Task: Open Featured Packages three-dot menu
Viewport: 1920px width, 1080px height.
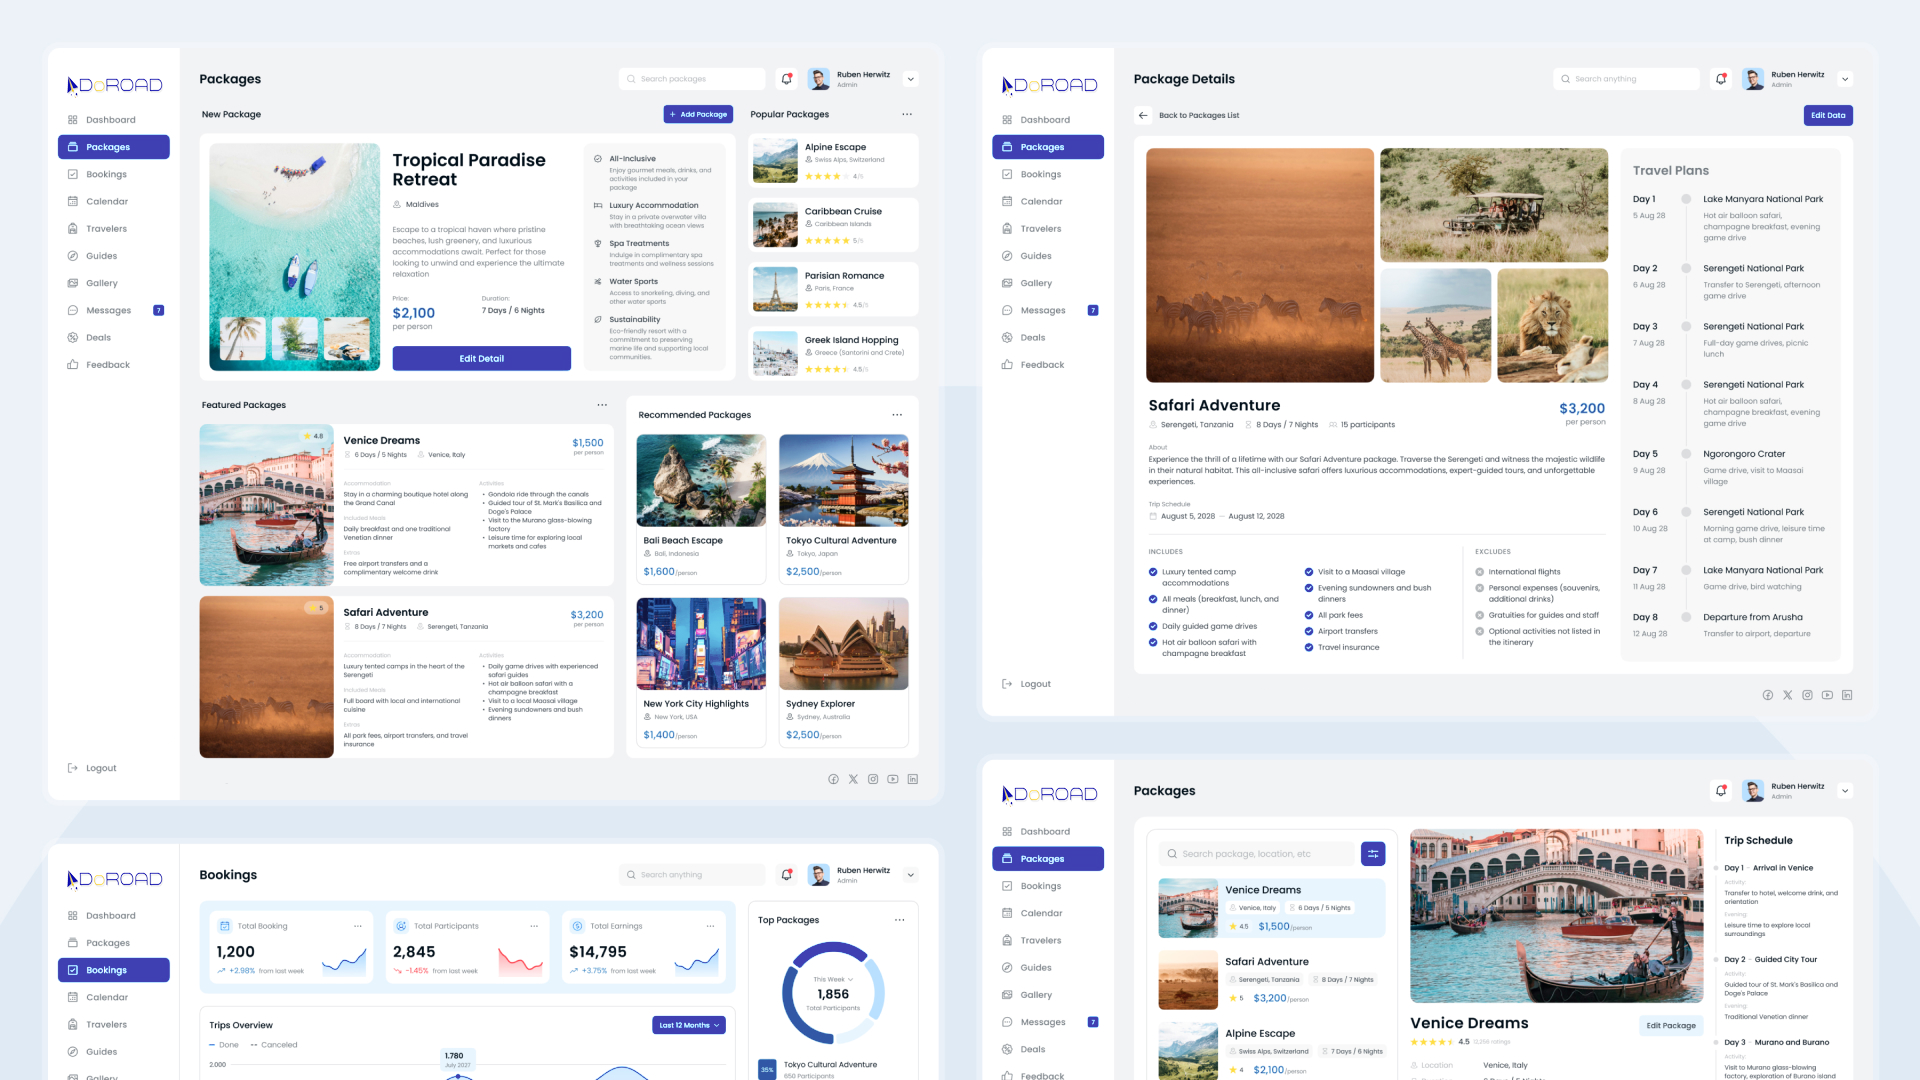Action: (602, 405)
